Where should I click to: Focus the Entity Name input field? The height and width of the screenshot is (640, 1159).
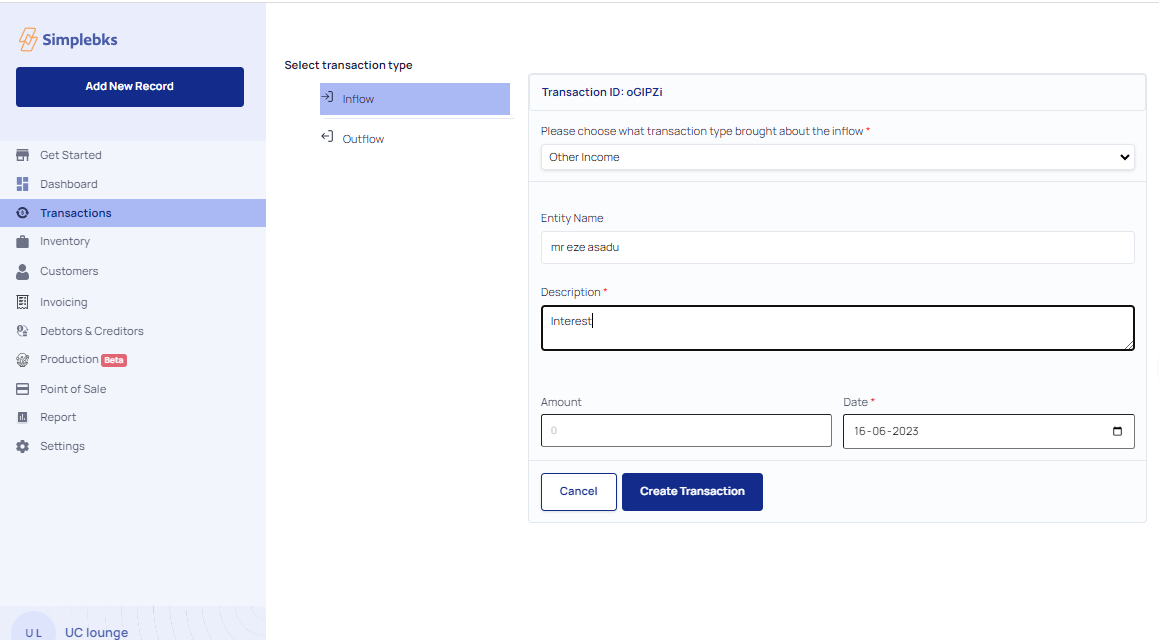coord(837,248)
